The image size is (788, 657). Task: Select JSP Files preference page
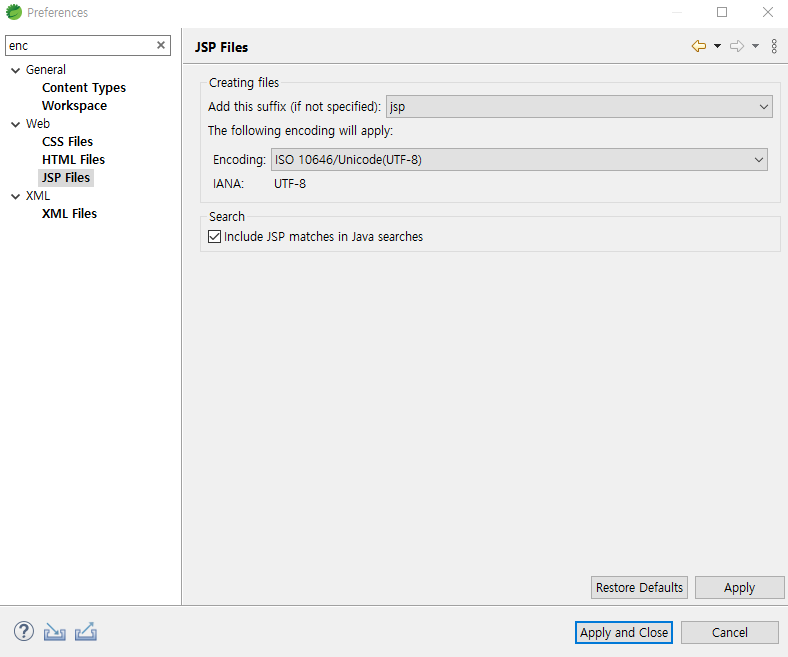(x=66, y=177)
